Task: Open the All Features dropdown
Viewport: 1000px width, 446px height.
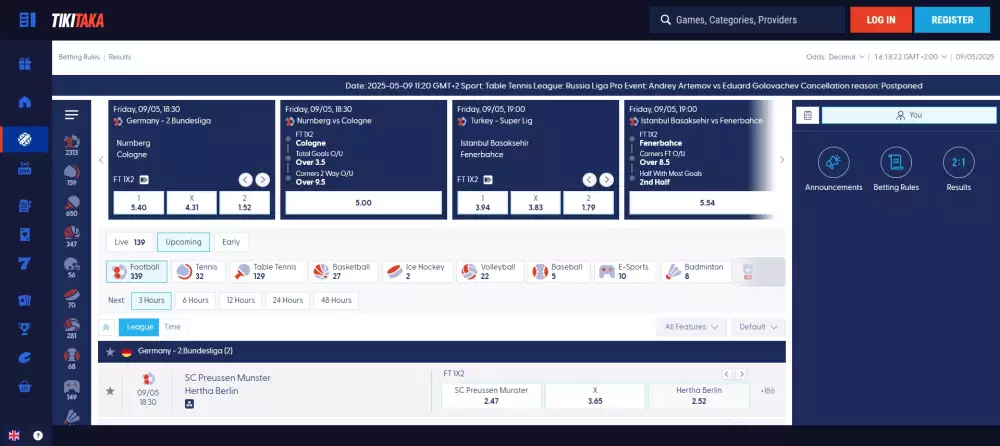Action: pos(691,327)
